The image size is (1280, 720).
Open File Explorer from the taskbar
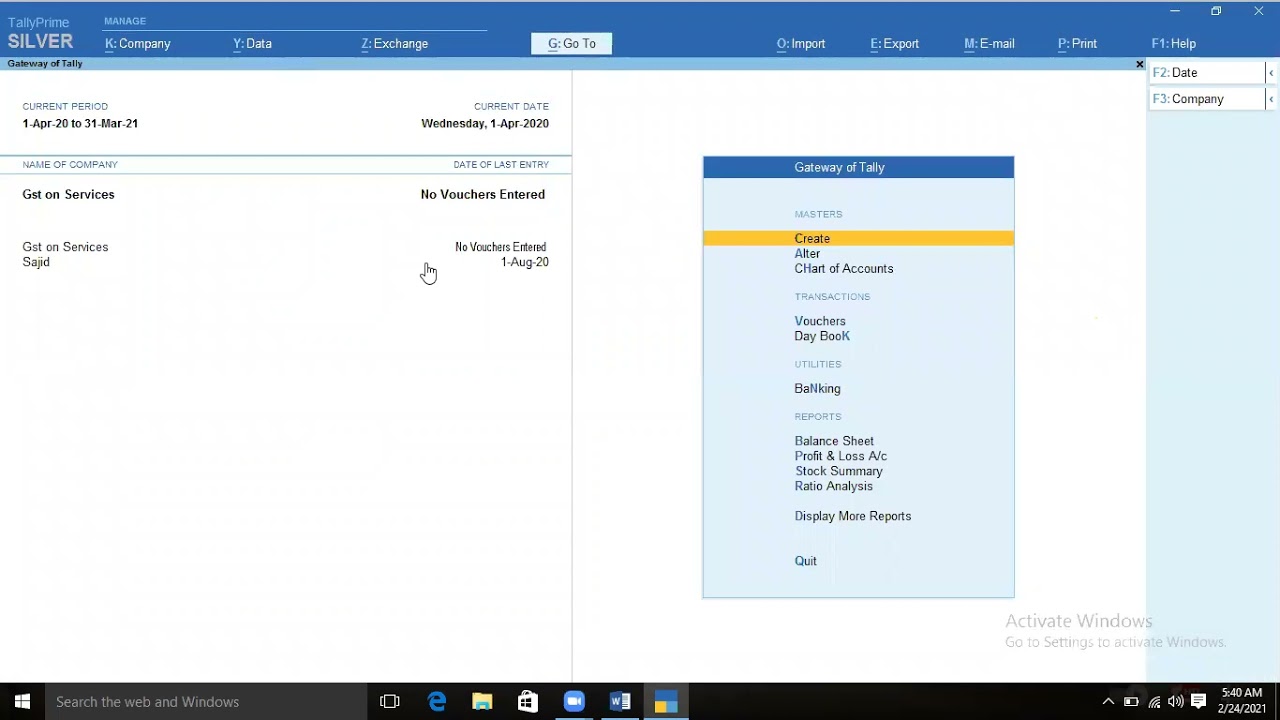tap(482, 702)
